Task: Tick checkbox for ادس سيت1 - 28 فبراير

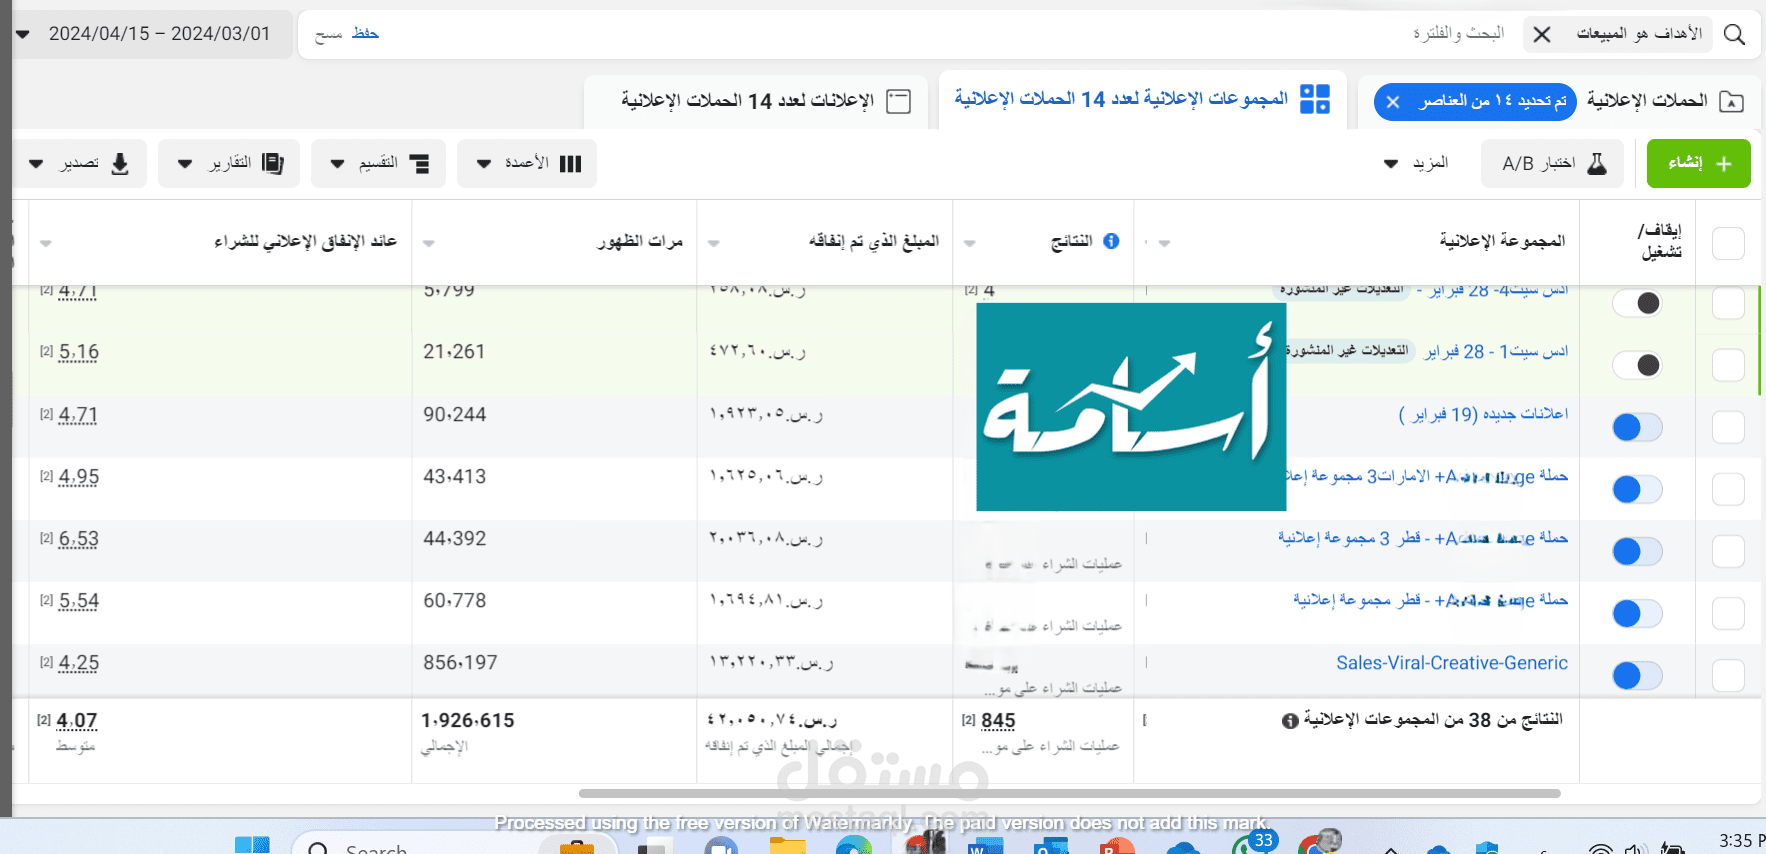Action: (x=1728, y=365)
